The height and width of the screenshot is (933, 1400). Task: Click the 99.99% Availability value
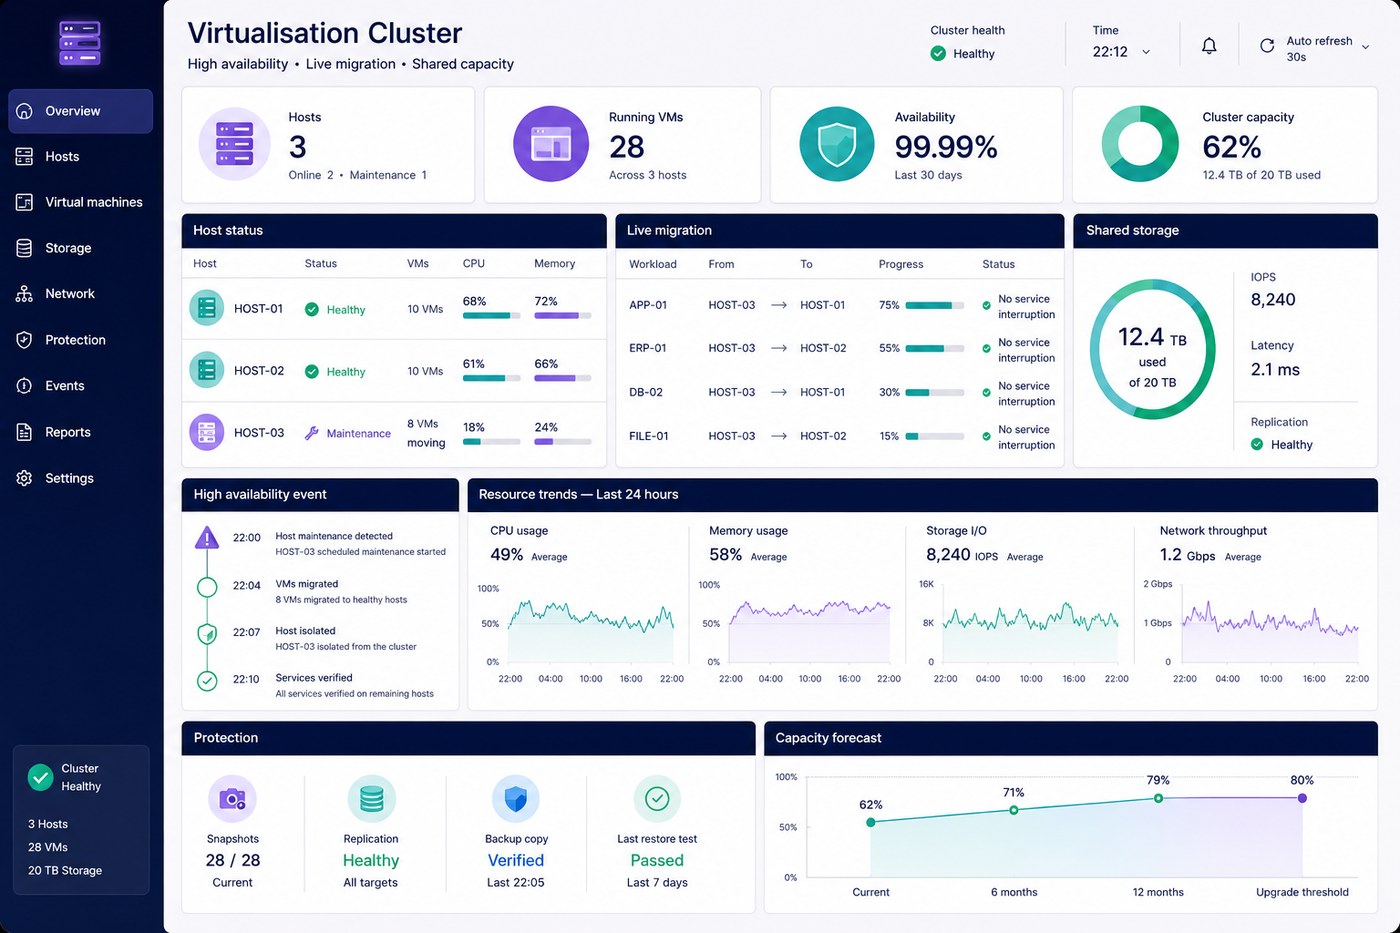(946, 147)
